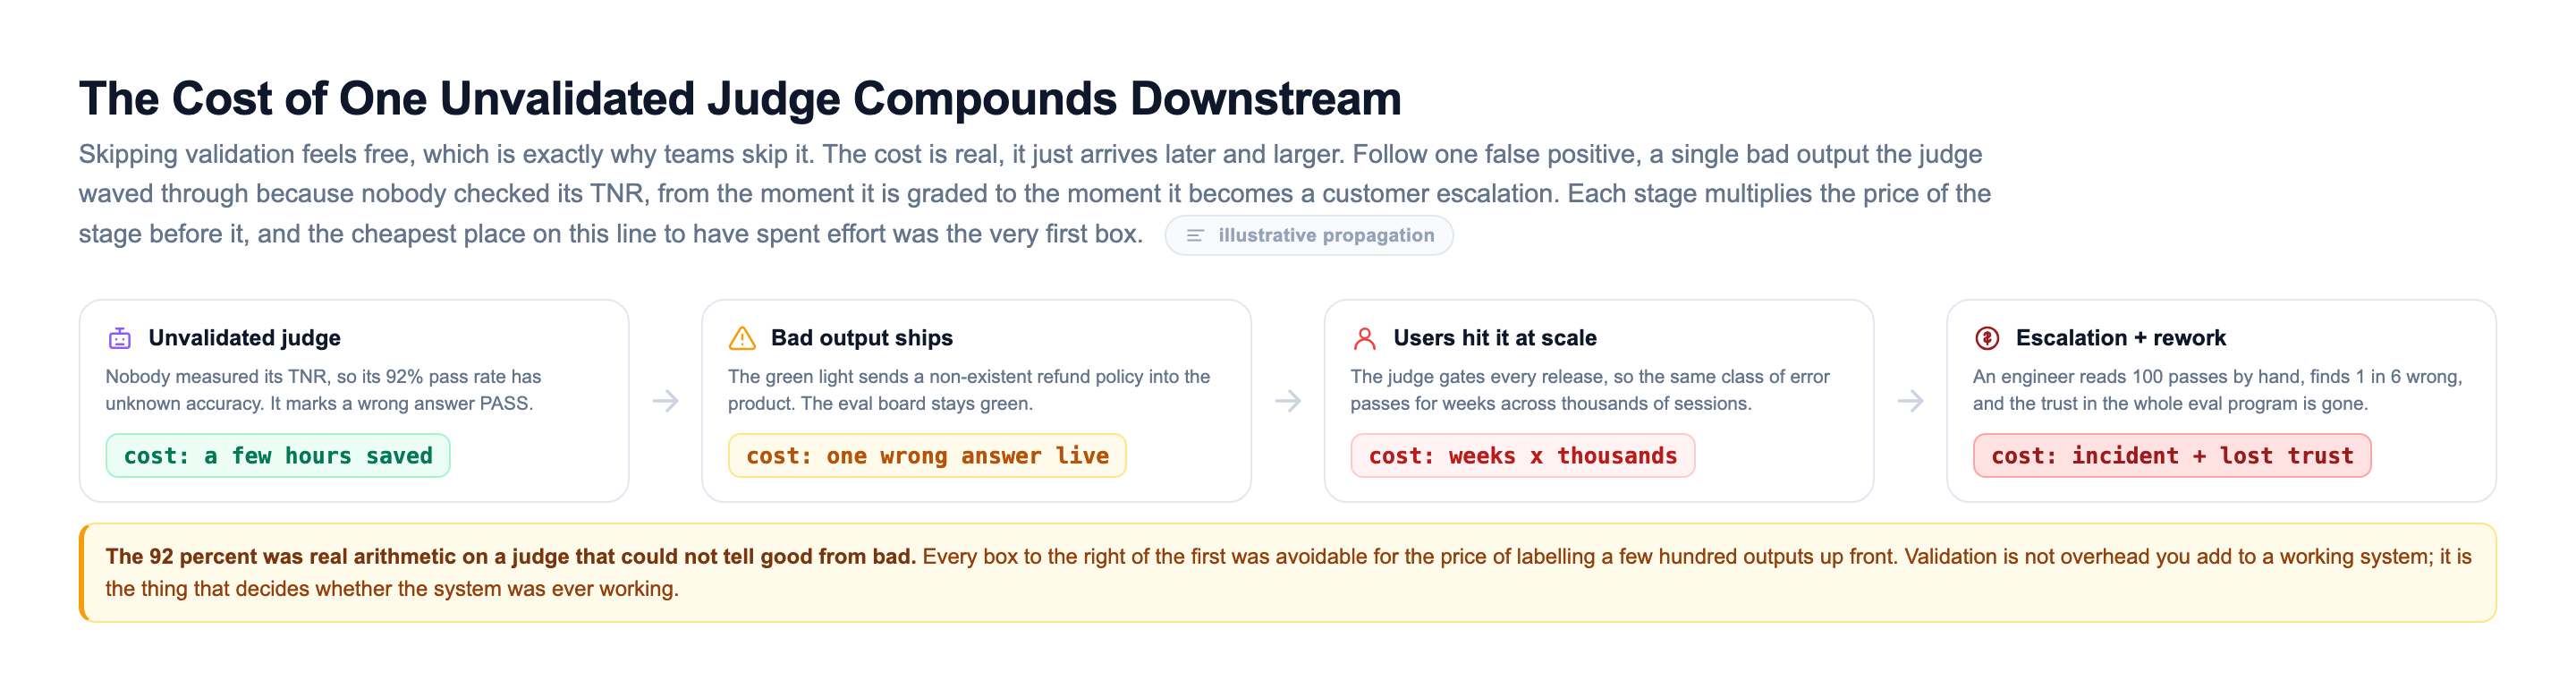Click the user icon beside Users hit it

1365,338
